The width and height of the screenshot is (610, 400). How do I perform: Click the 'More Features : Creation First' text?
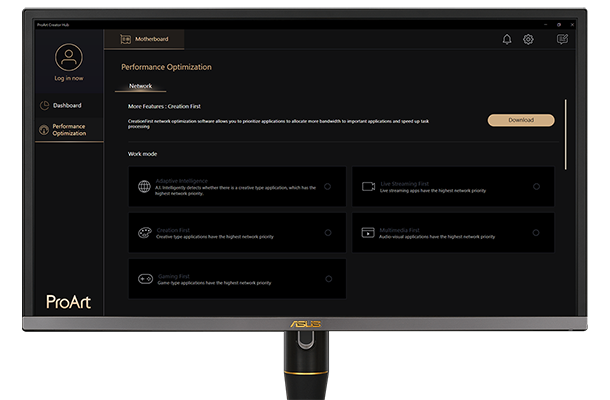coord(164,106)
